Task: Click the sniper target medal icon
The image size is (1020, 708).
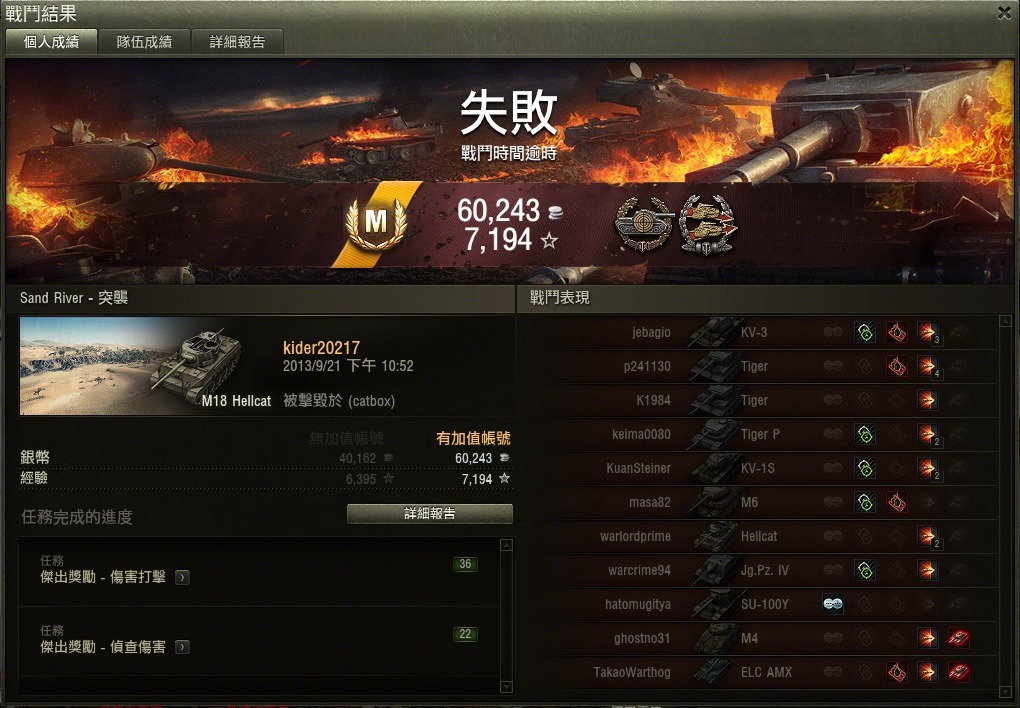Action: coord(643,225)
